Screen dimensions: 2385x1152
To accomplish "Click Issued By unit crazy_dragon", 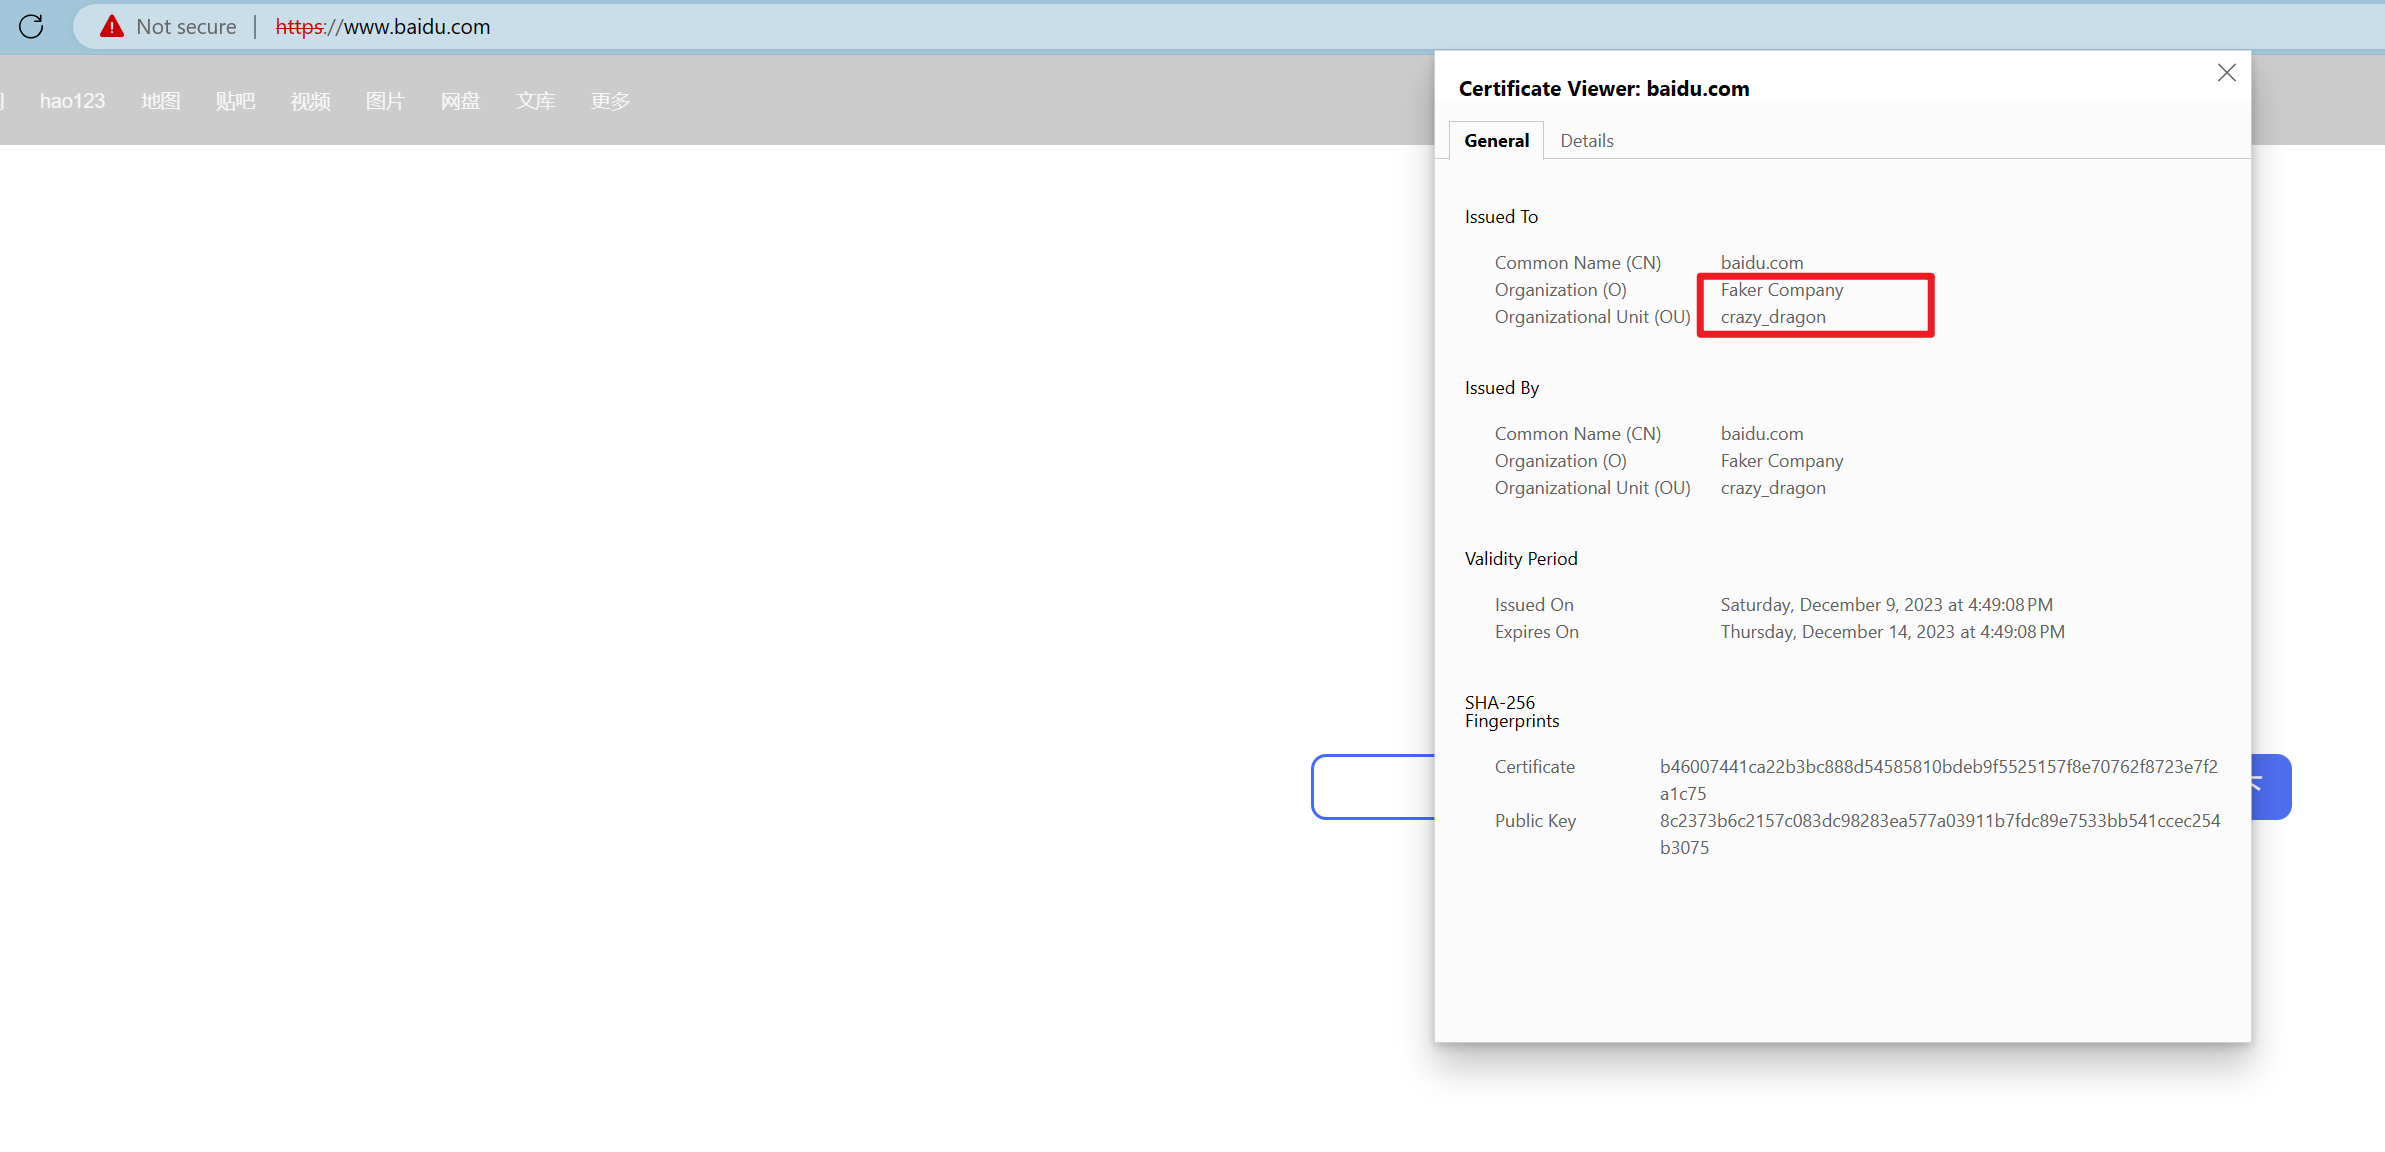I will click(x=1773, y=488).
